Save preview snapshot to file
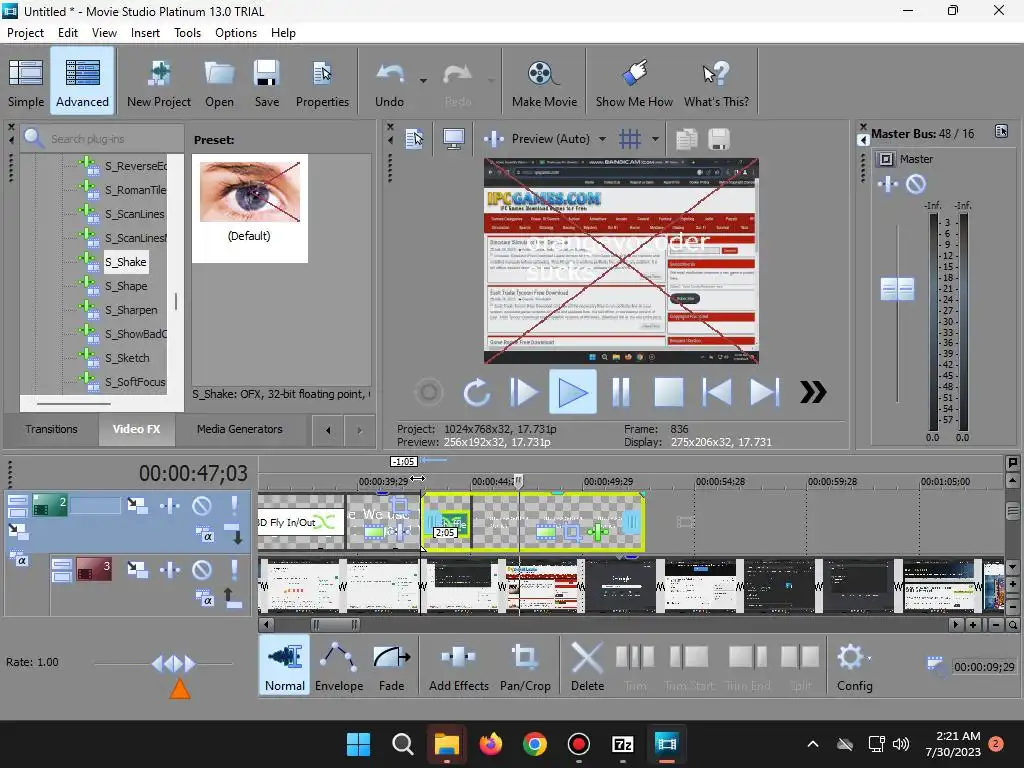The height and width of the screenshot is (768, 1024). (x=718, y=138)
